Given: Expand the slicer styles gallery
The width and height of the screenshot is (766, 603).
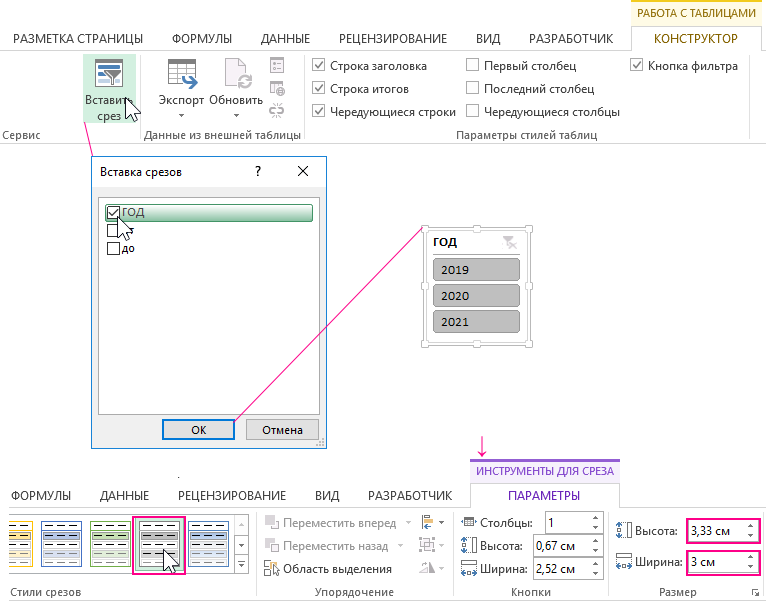Looking at the screenshot, I should pyautogui.click(x=240, y=569).
